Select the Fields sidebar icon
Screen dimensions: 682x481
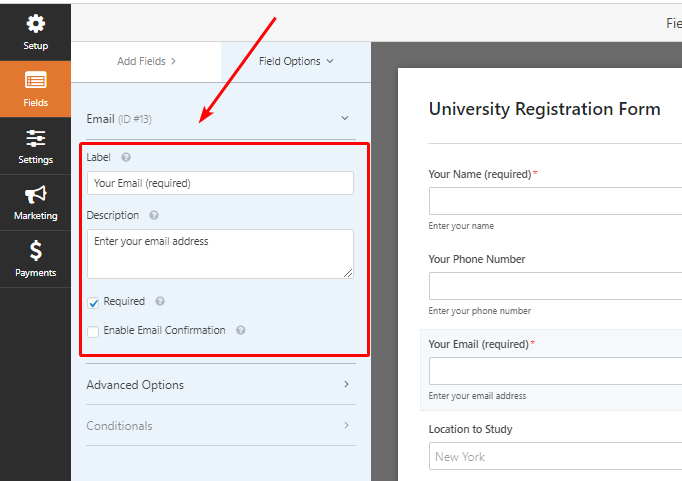point(35,81)
